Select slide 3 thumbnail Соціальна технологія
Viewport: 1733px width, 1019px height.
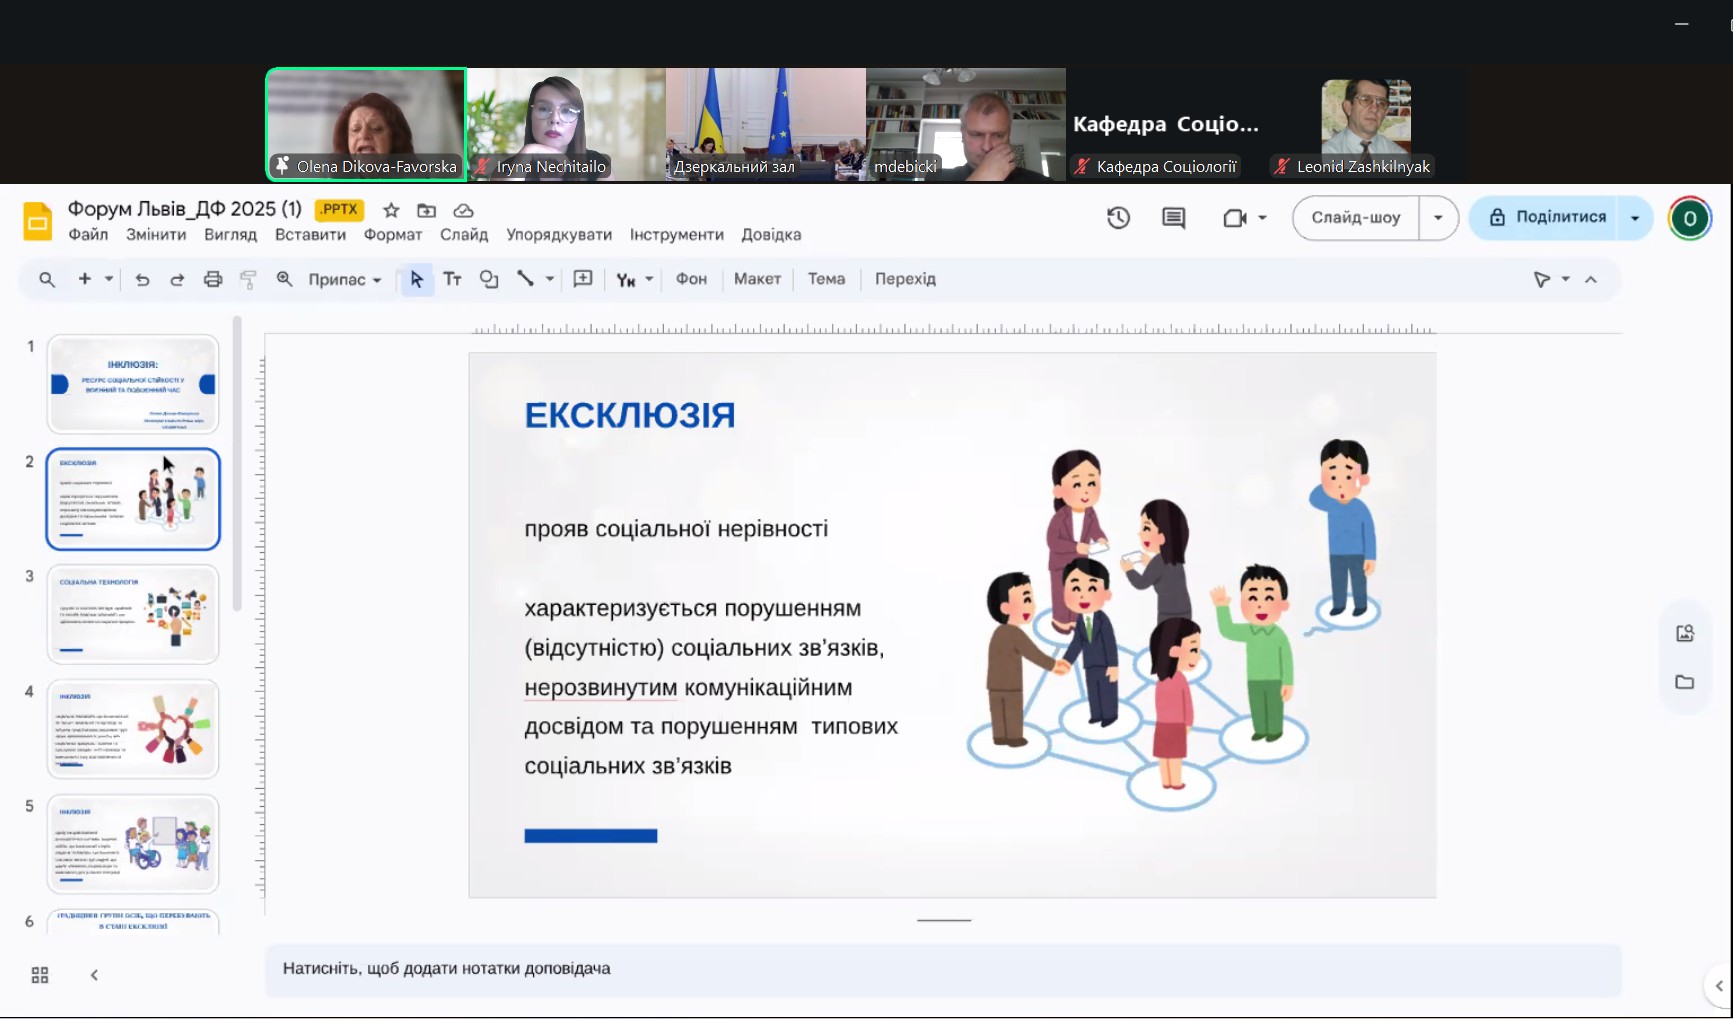pos(133,614)
